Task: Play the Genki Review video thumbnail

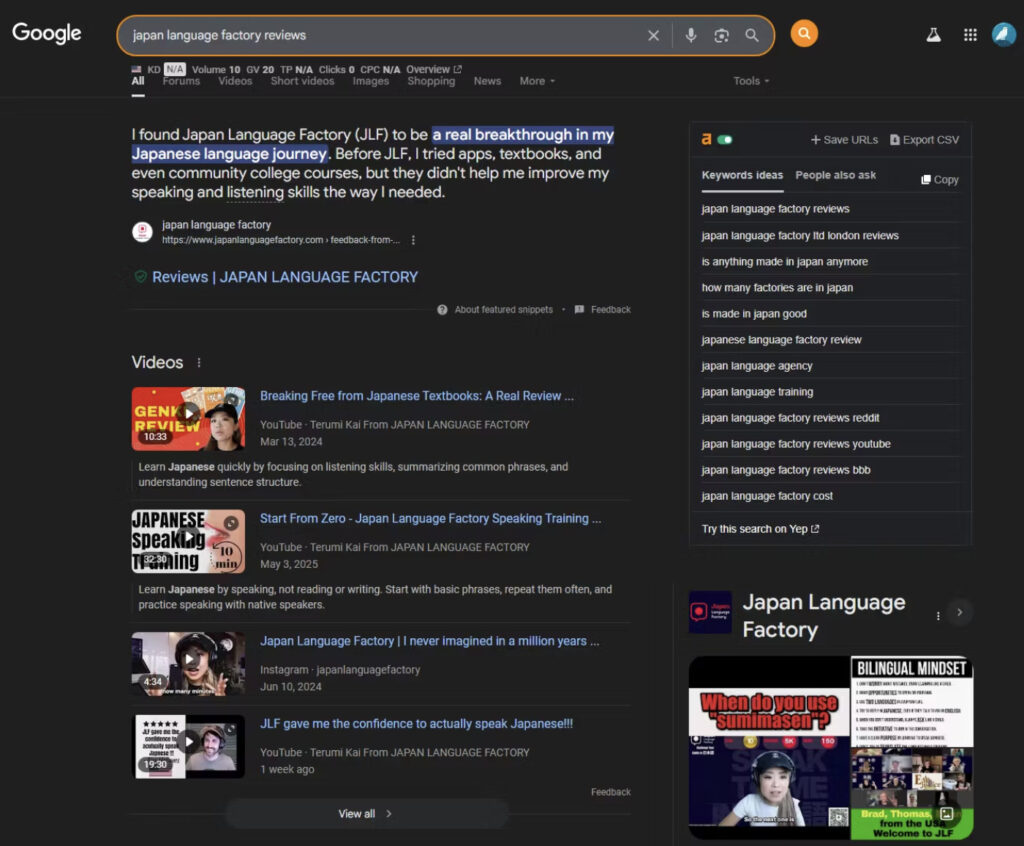Action: tap(188, 419)
